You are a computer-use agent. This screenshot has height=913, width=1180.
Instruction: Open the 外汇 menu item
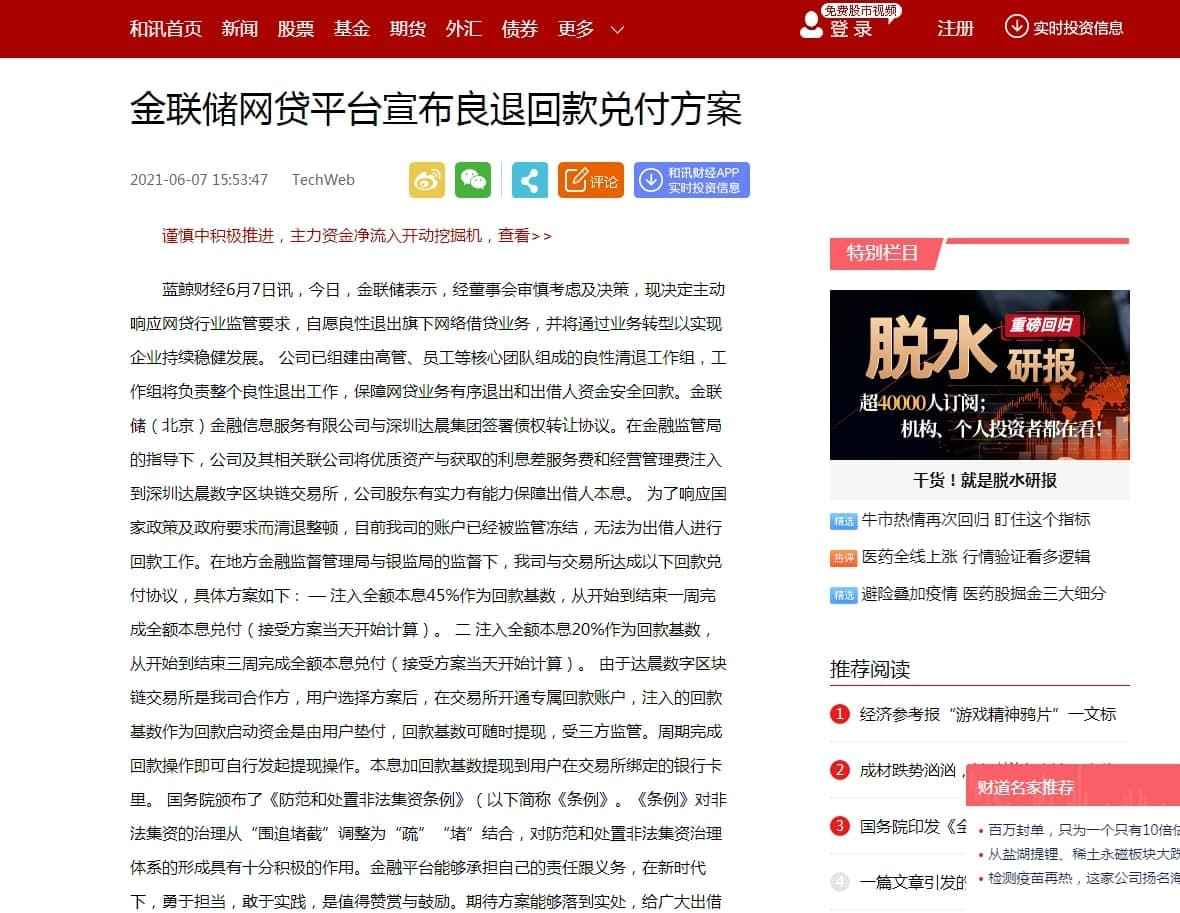coord(464,29)
